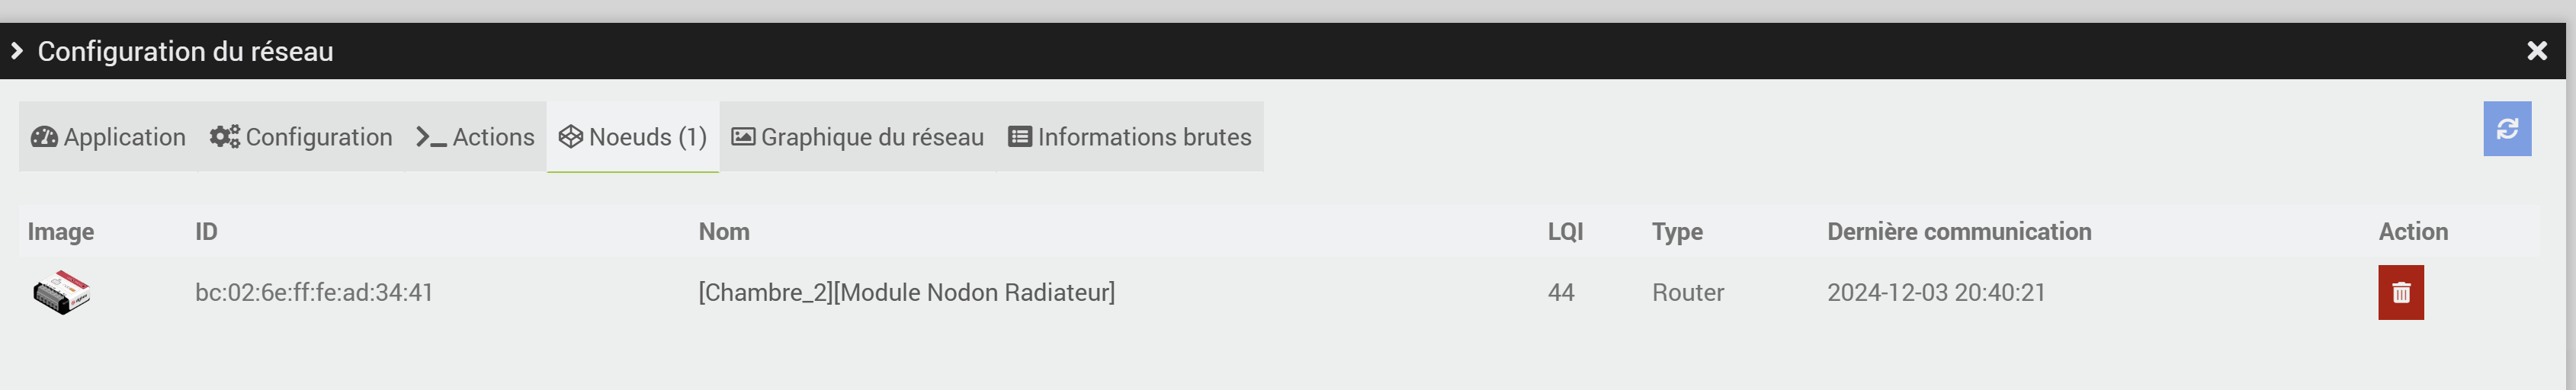The image size is (2576, 390).
Task: Click the Dernière communication column header
Action: coord(1958,232)
